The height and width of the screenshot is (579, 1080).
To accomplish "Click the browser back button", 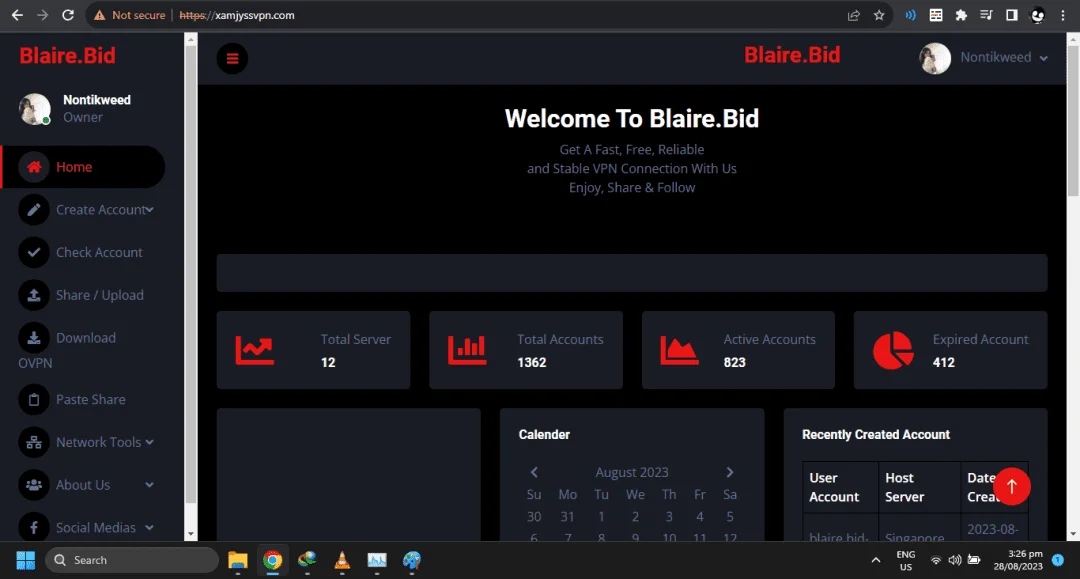I will tap(17, 15).
